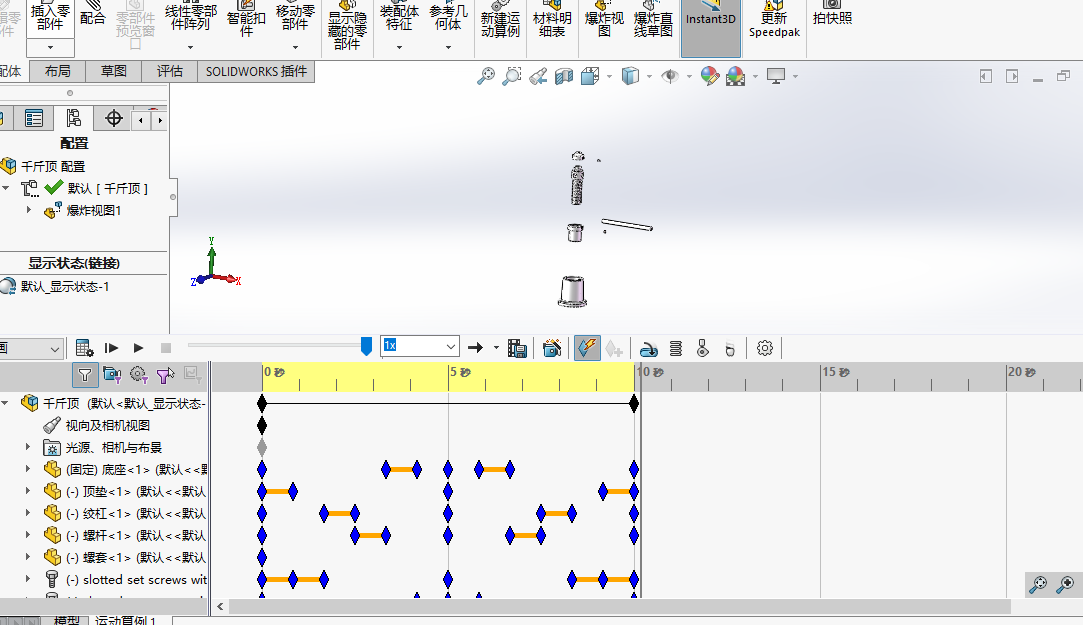
Task: Click Save Animation film icon
Action: [x=517, y=348]
